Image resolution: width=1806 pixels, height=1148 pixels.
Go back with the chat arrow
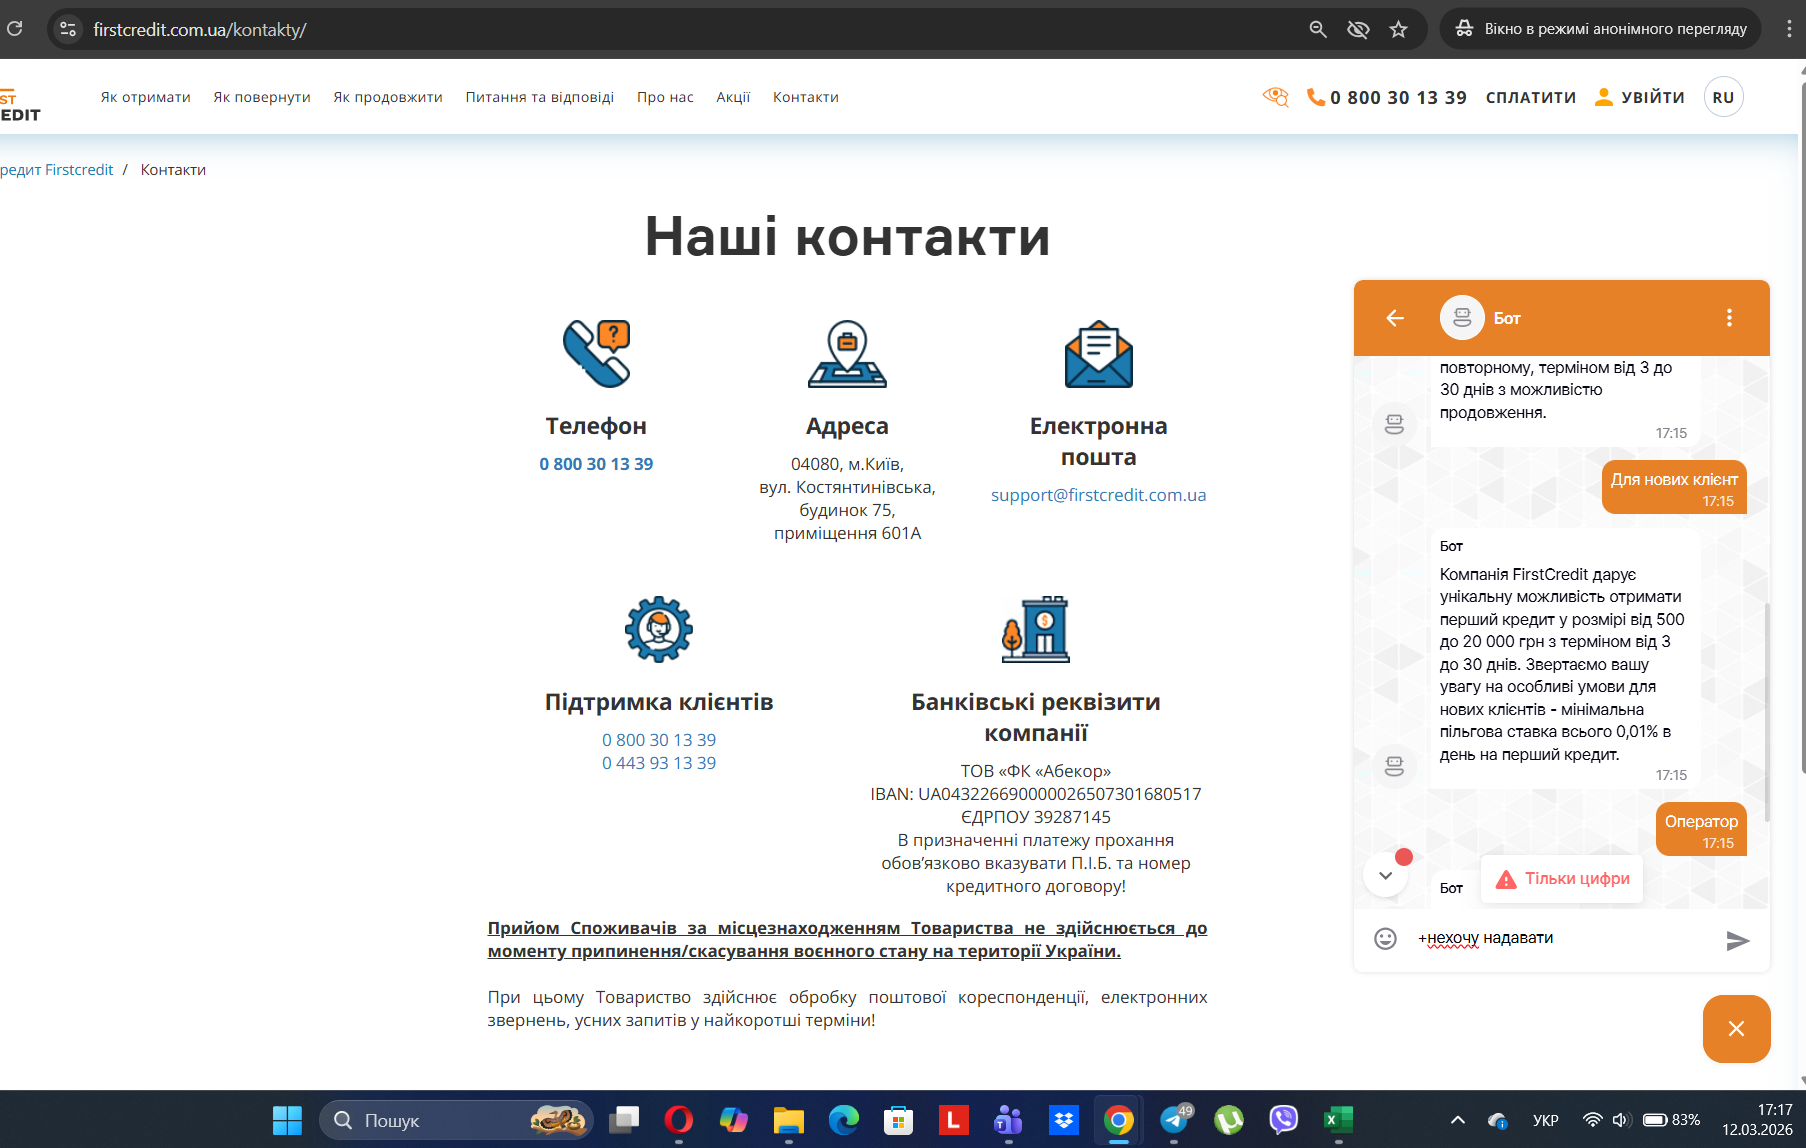click(1395, 318)
